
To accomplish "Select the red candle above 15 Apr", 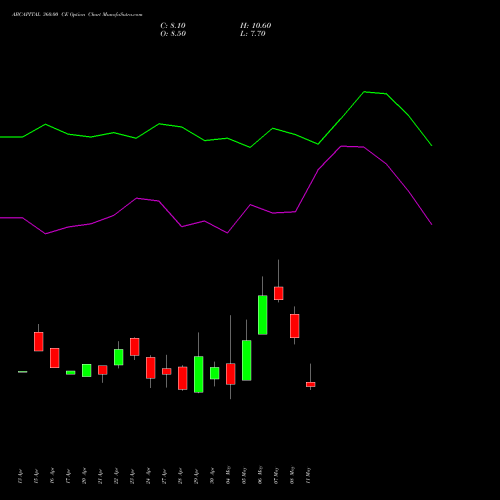I will coord(39,342).
